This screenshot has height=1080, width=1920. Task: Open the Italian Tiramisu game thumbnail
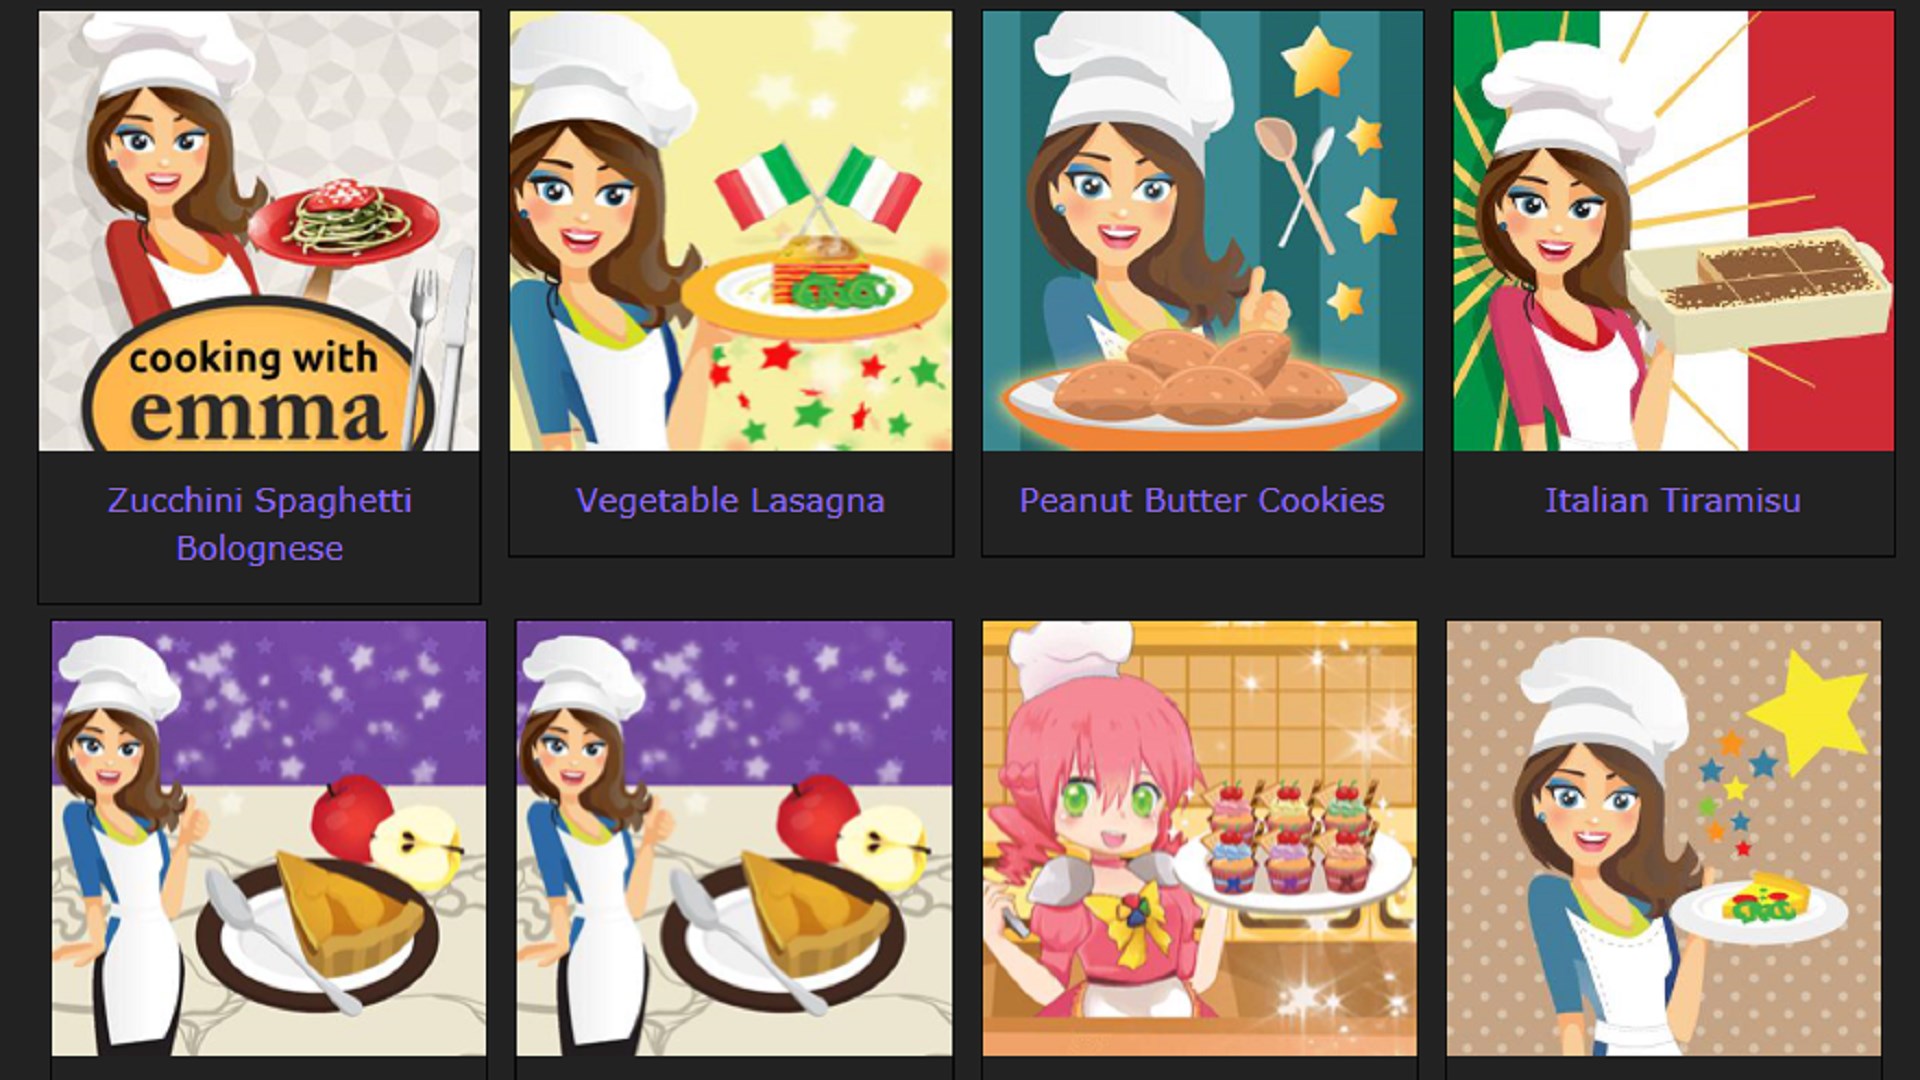[1673, 231]
